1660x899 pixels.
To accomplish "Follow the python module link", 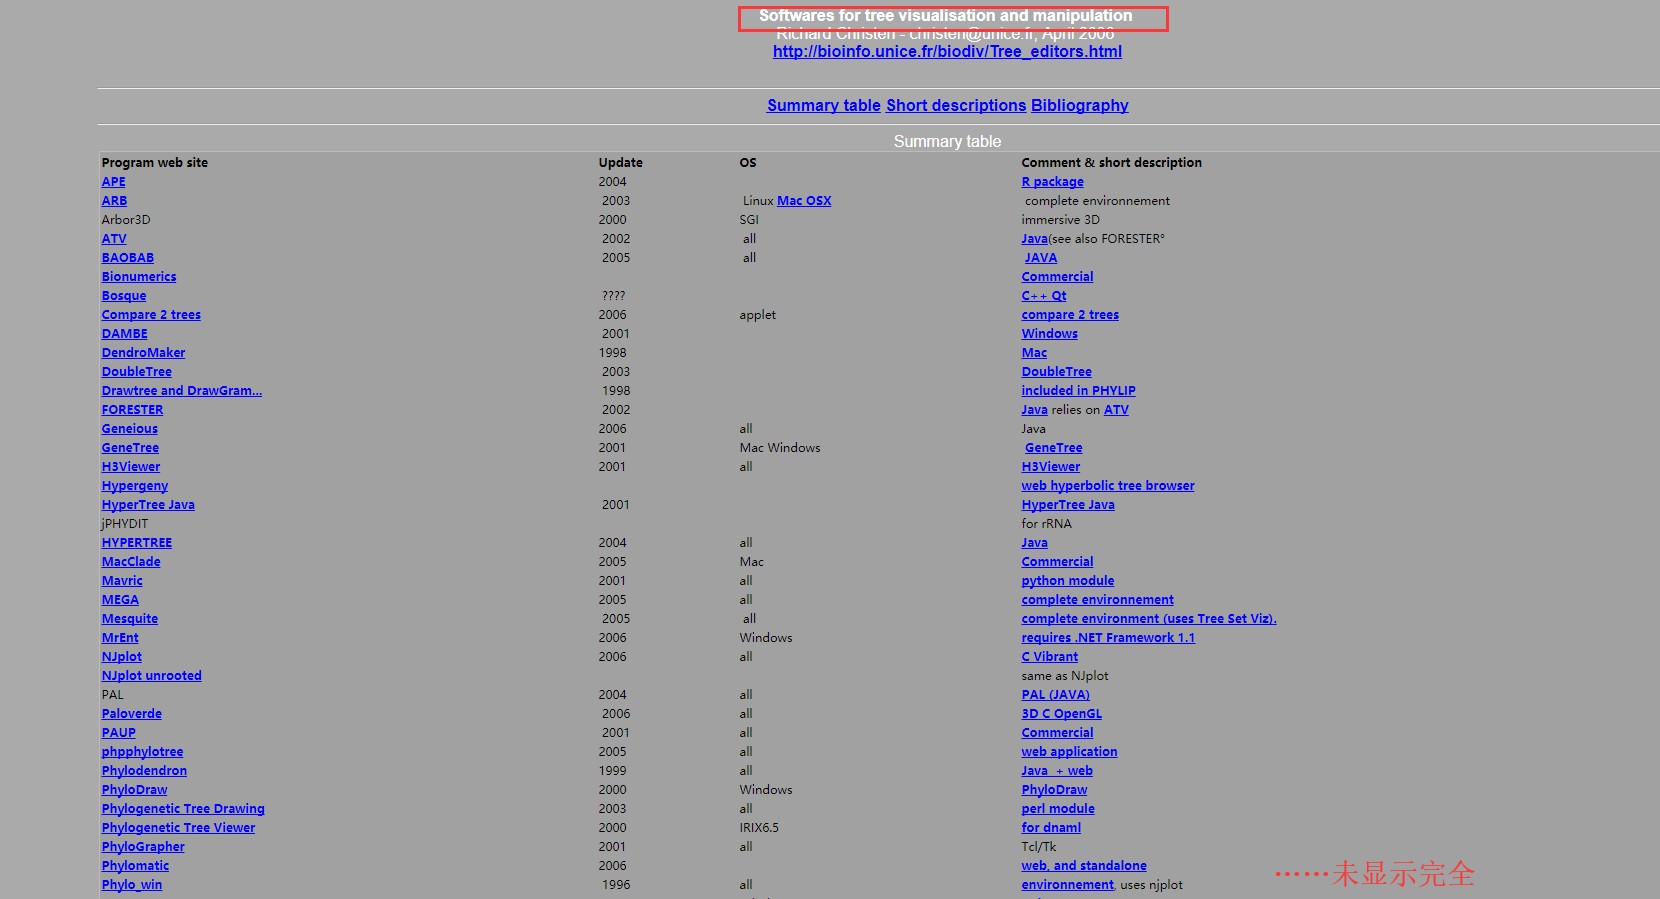I will [x=1068, y=581].
